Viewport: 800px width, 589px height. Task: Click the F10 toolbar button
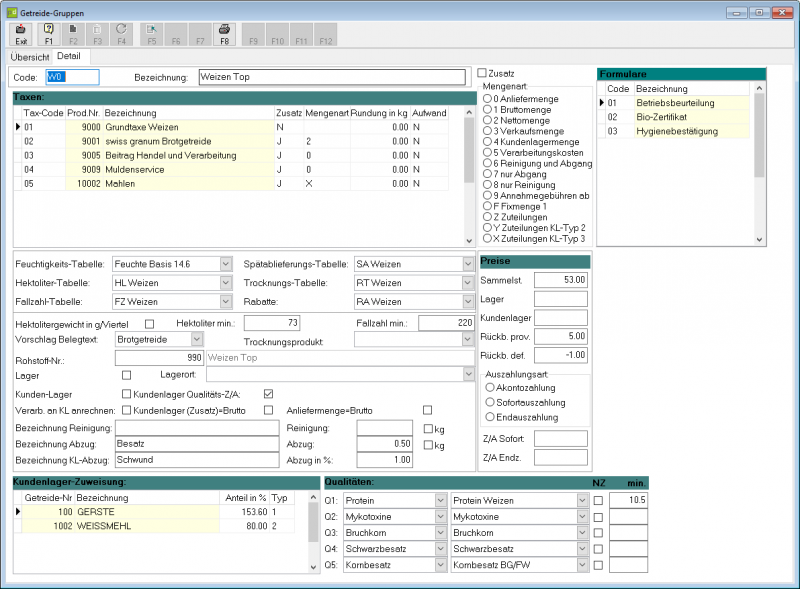(278, 34)
